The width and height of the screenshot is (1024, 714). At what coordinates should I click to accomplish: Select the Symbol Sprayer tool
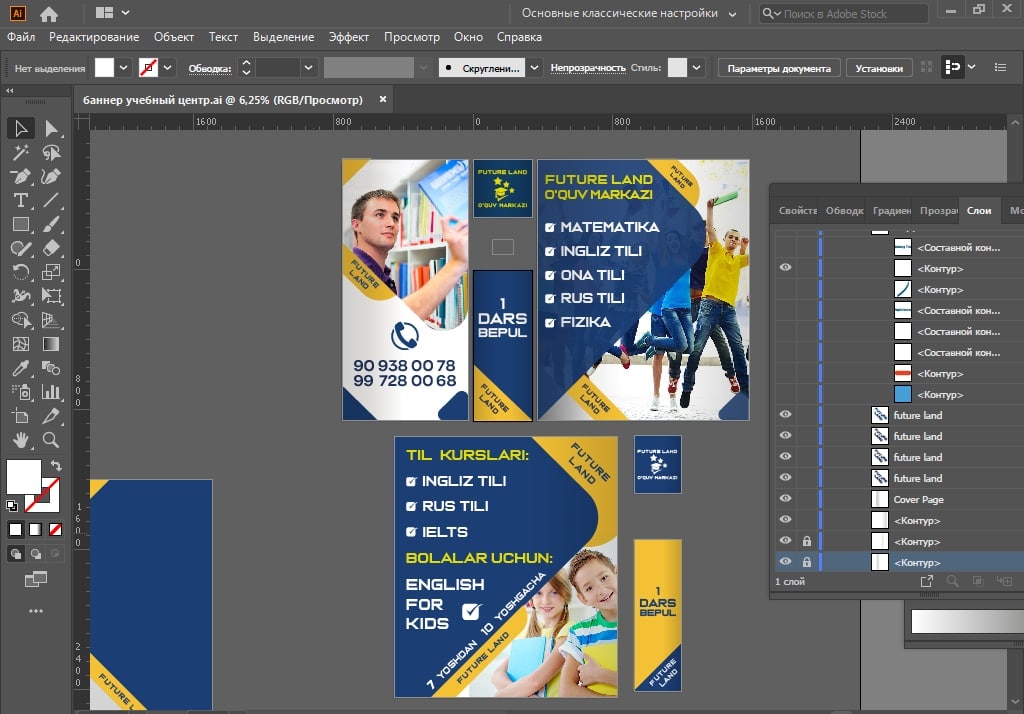[x=20, y=392]
